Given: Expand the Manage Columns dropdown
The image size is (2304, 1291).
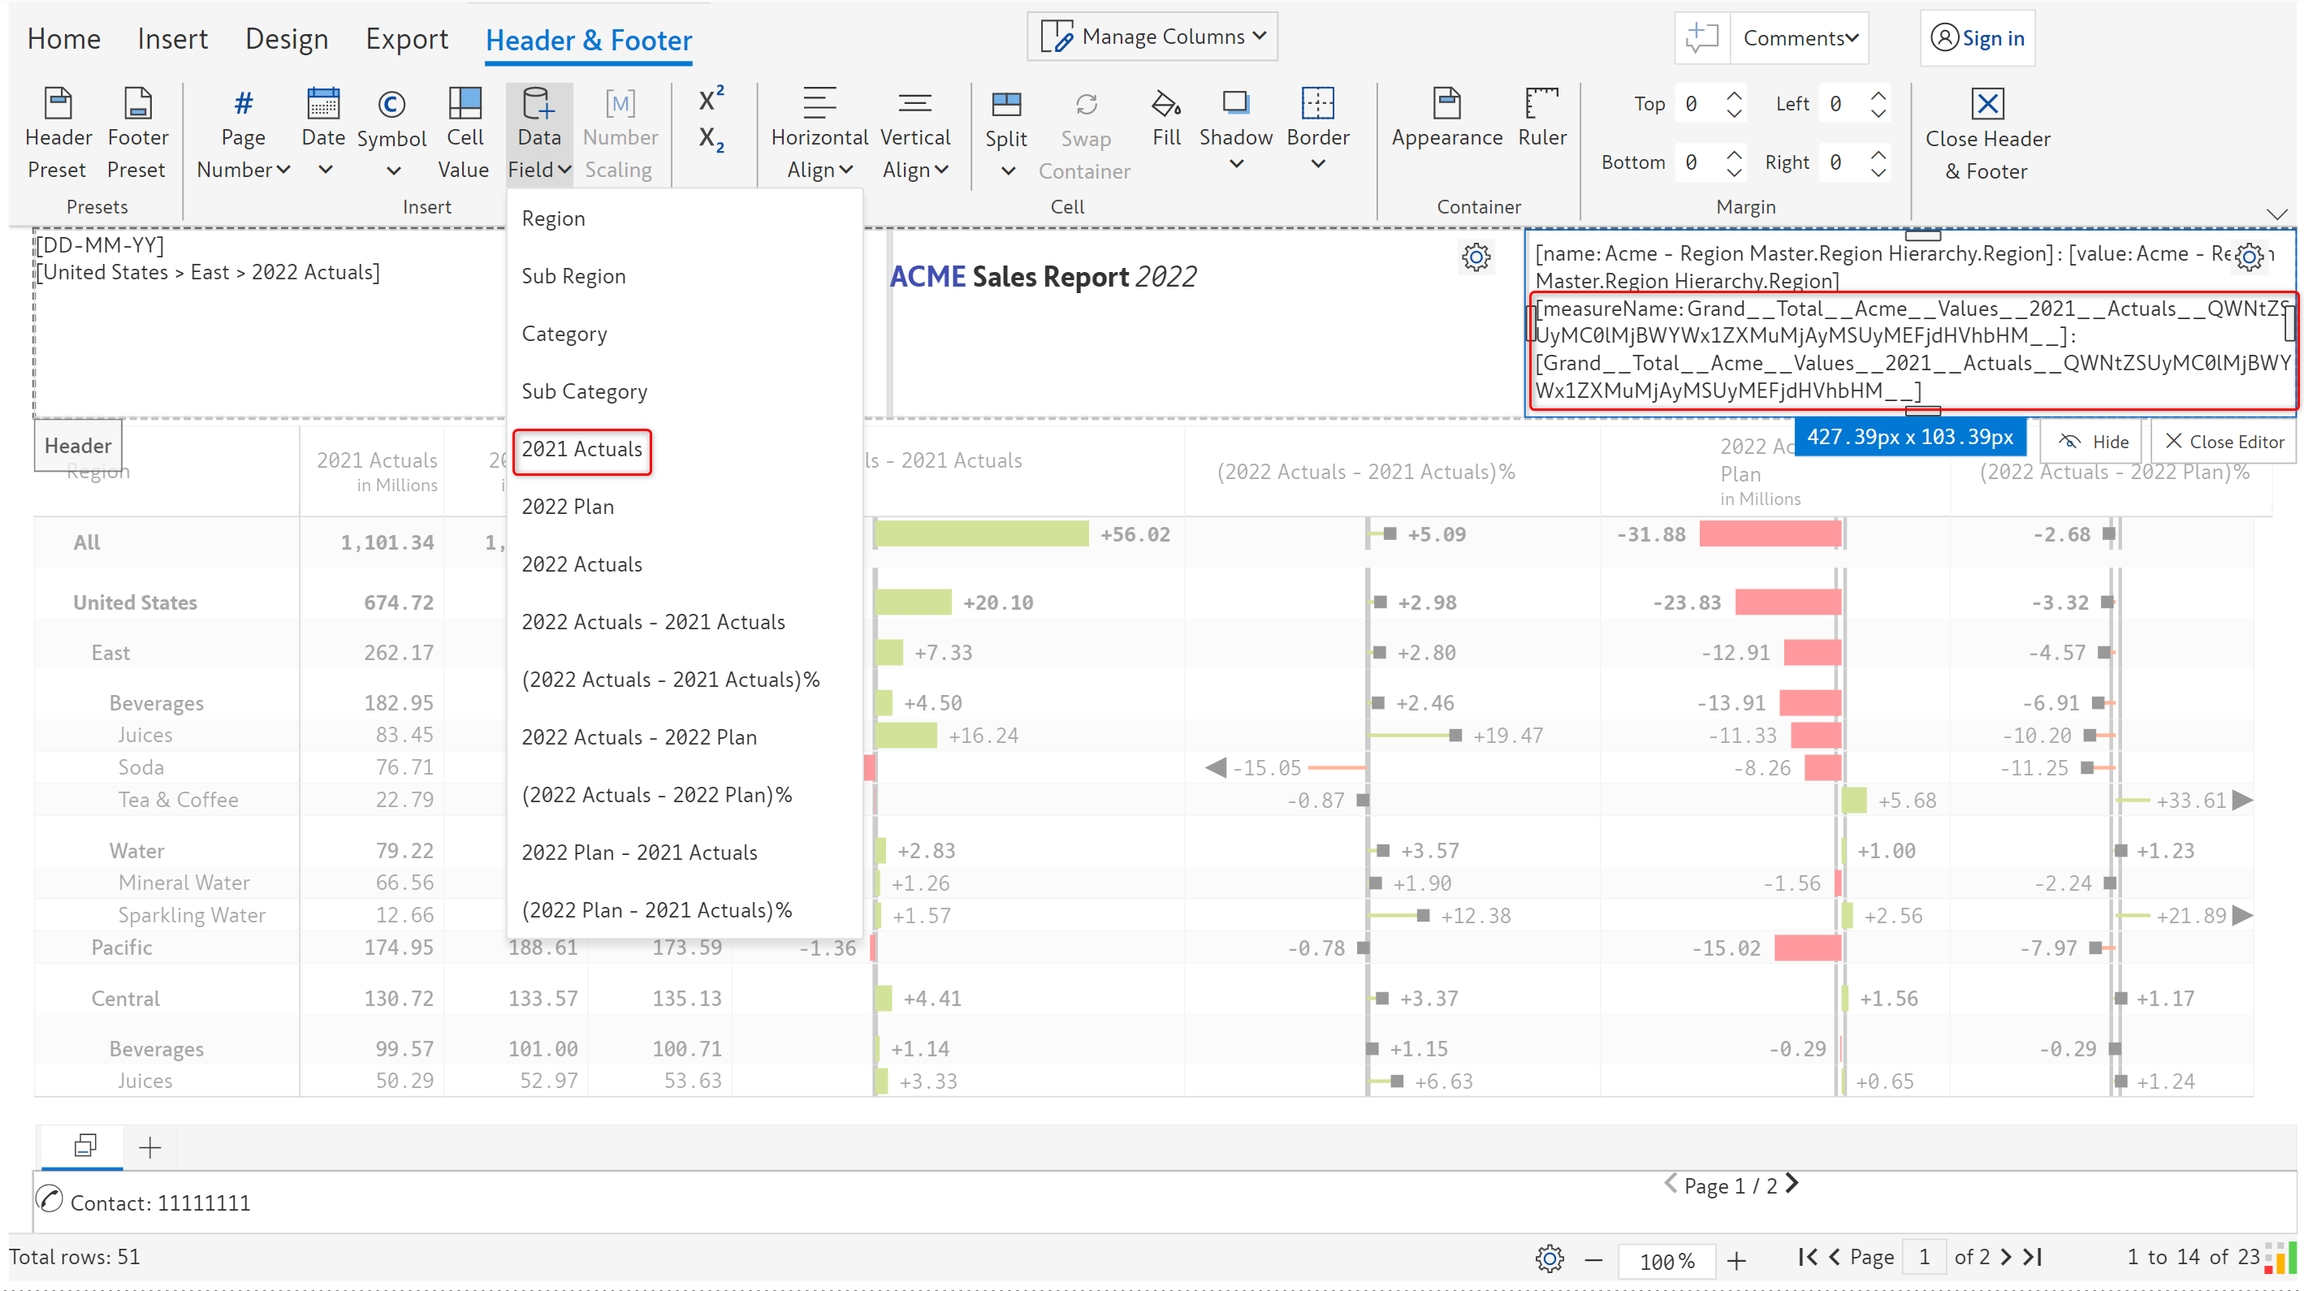Looking at the screenshot, I should coord(1153,37).
